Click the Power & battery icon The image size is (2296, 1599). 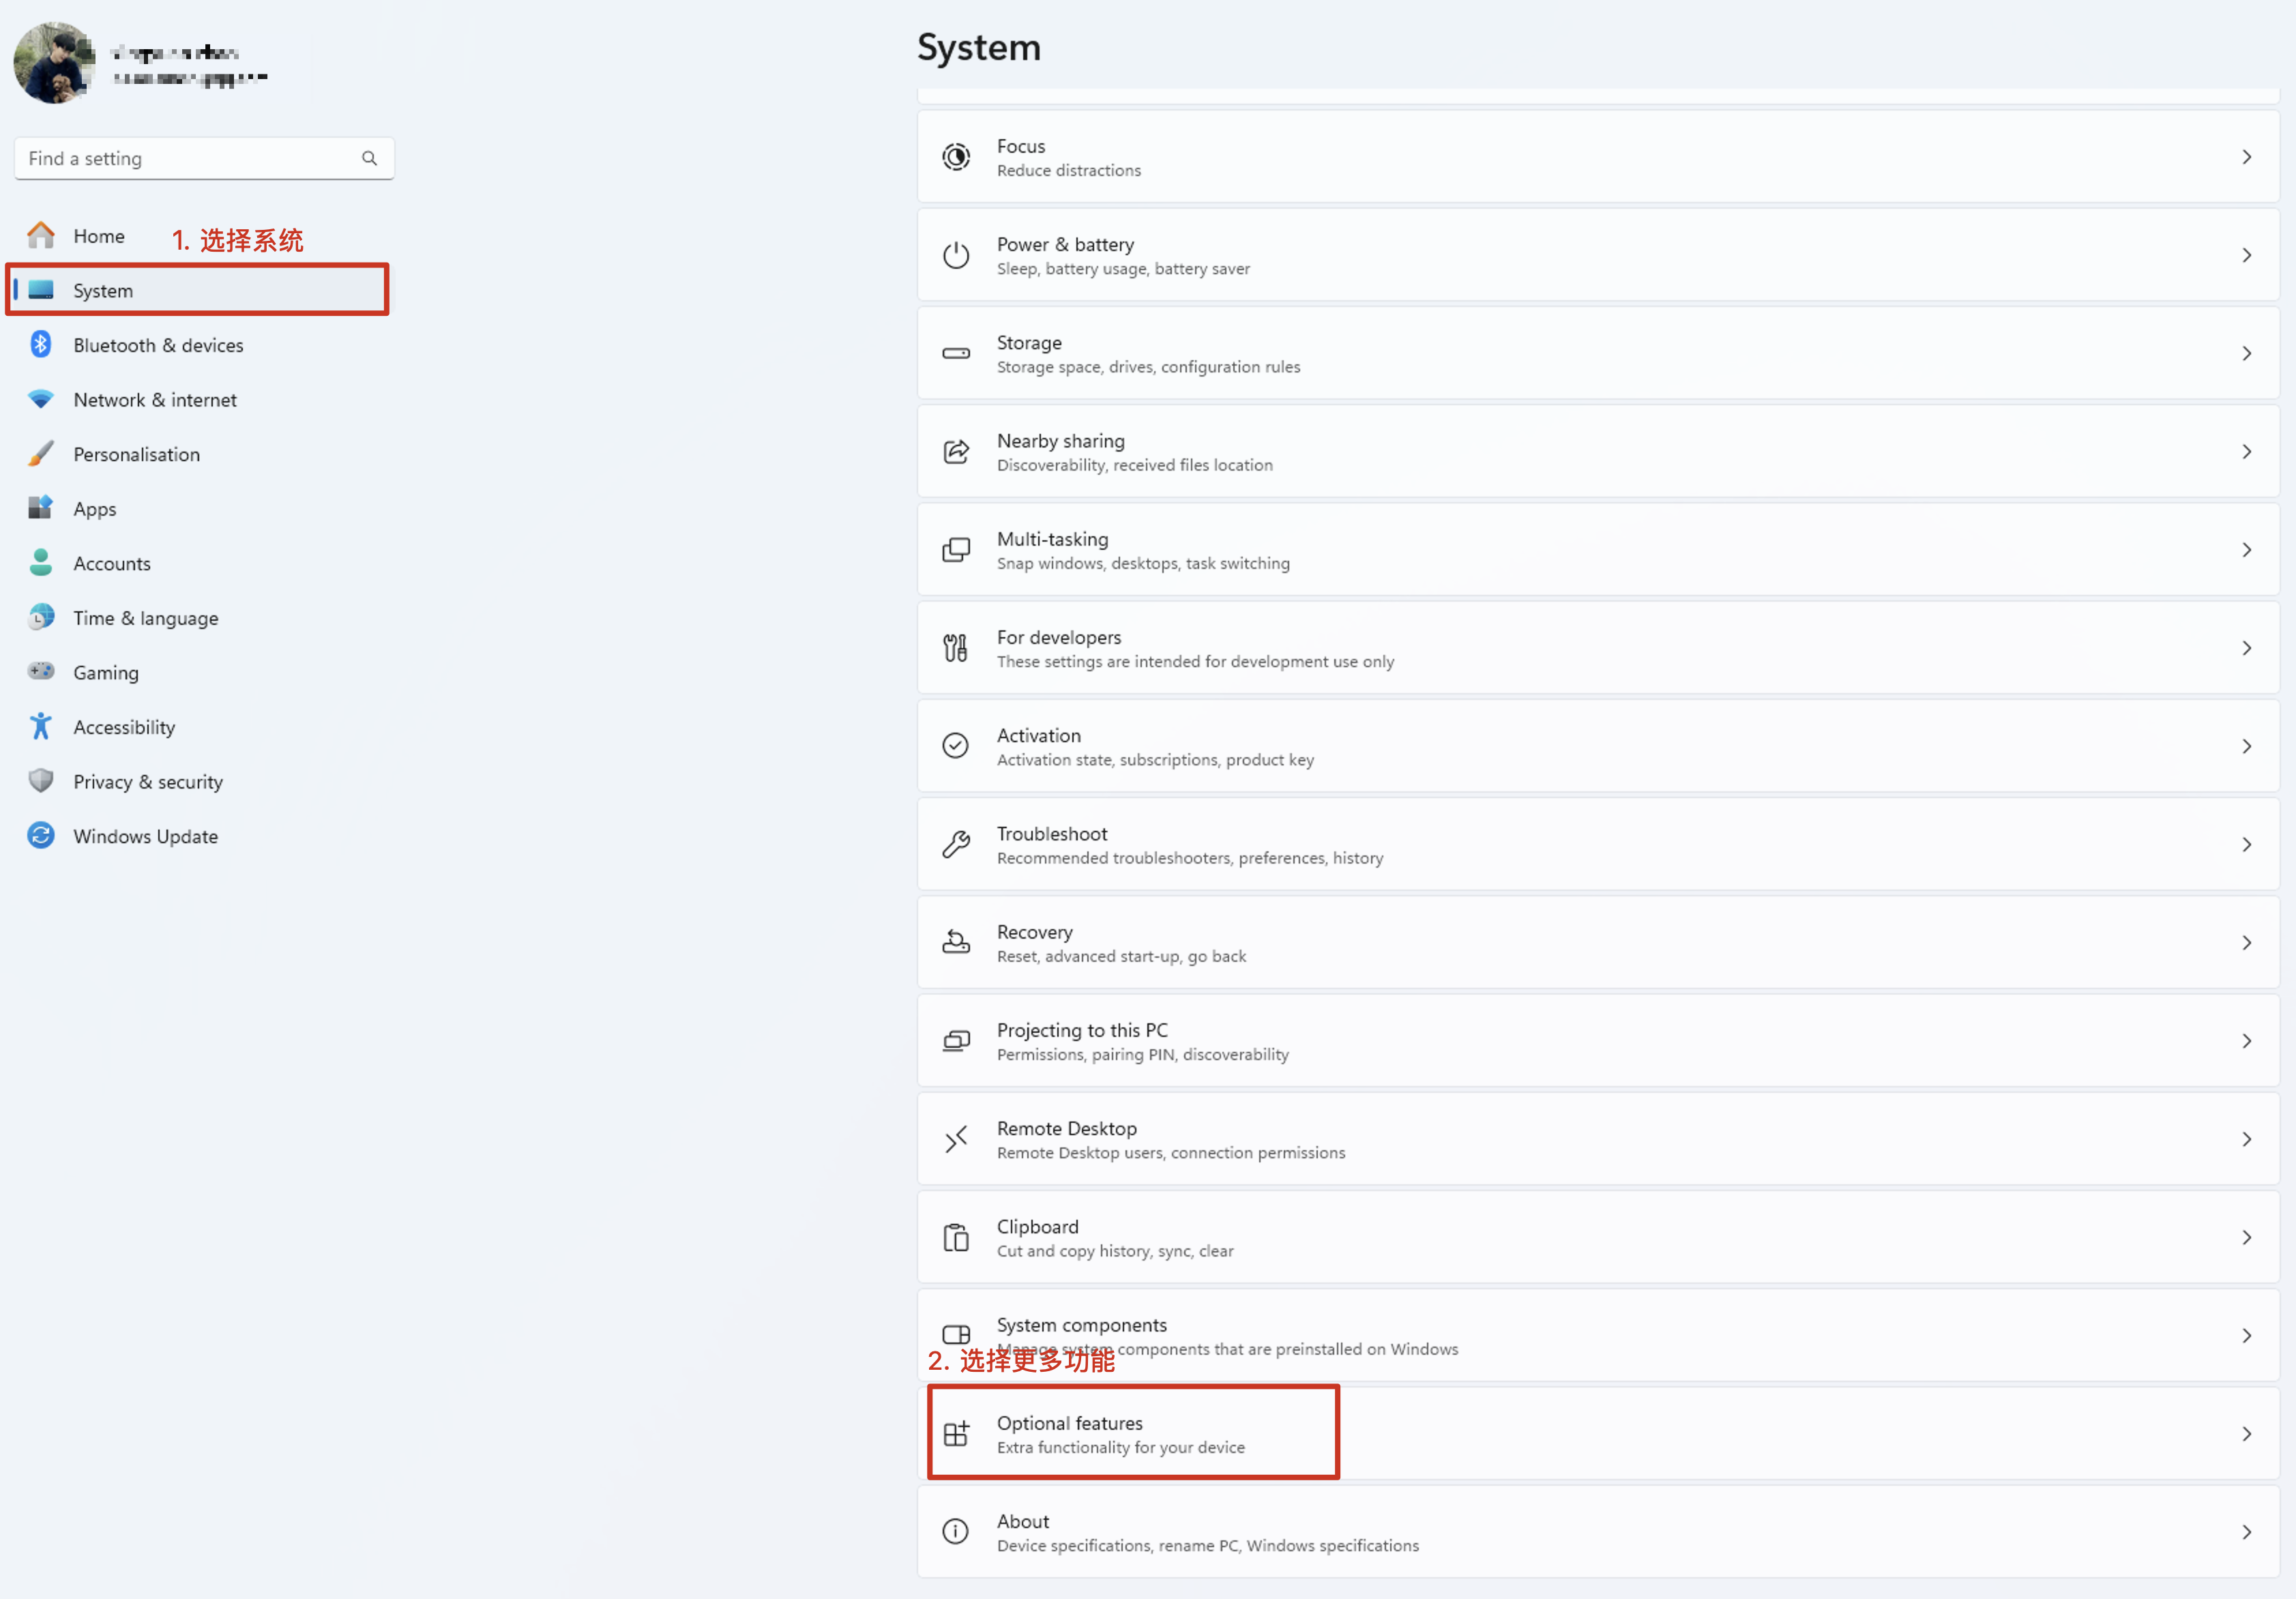(955, 255)
